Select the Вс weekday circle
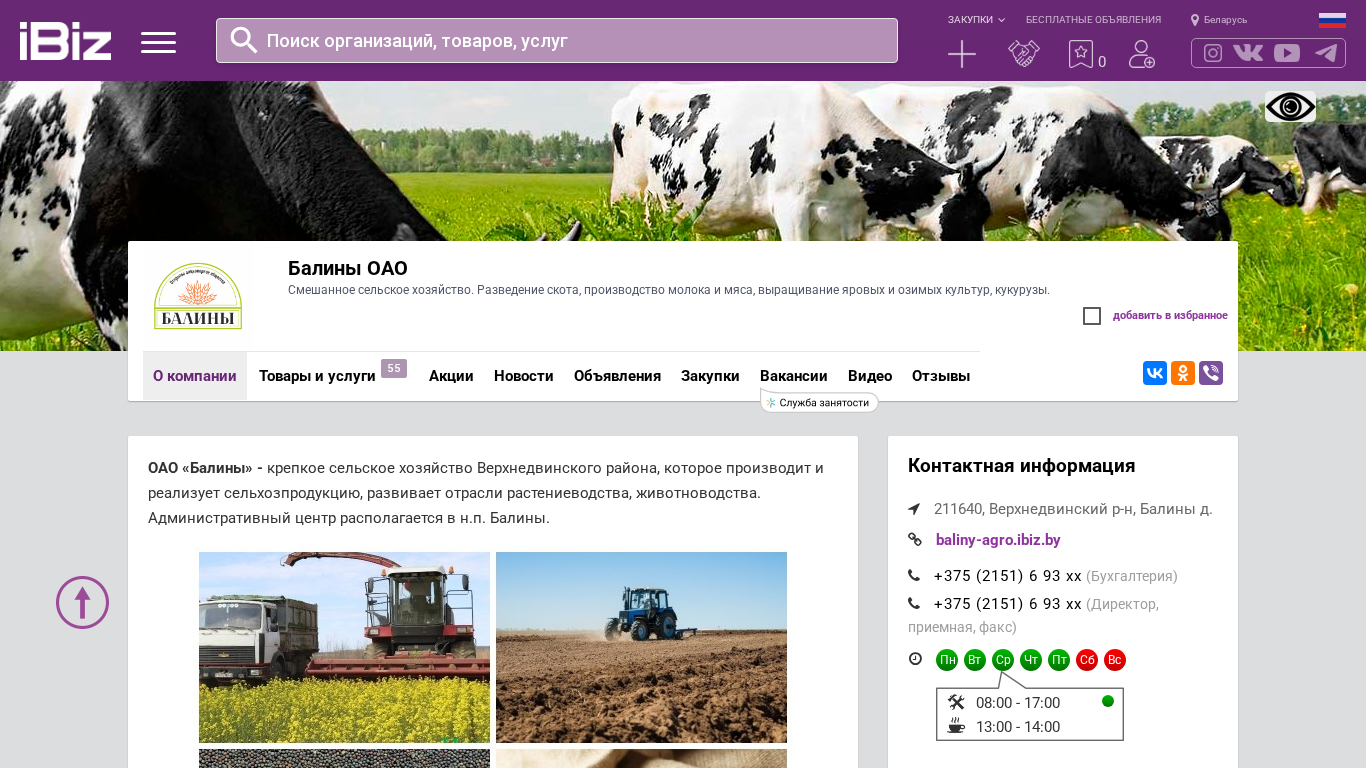 tap(1115, 660)
